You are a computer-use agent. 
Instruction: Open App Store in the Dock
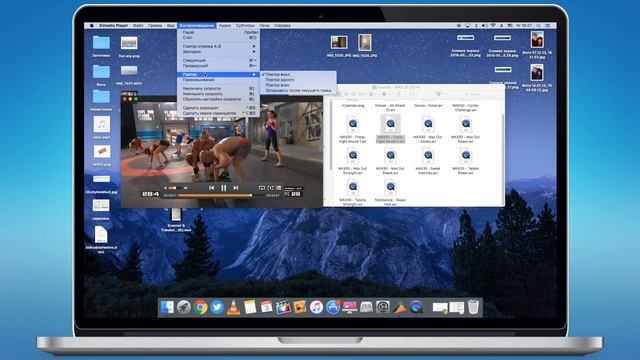(333, 307)
